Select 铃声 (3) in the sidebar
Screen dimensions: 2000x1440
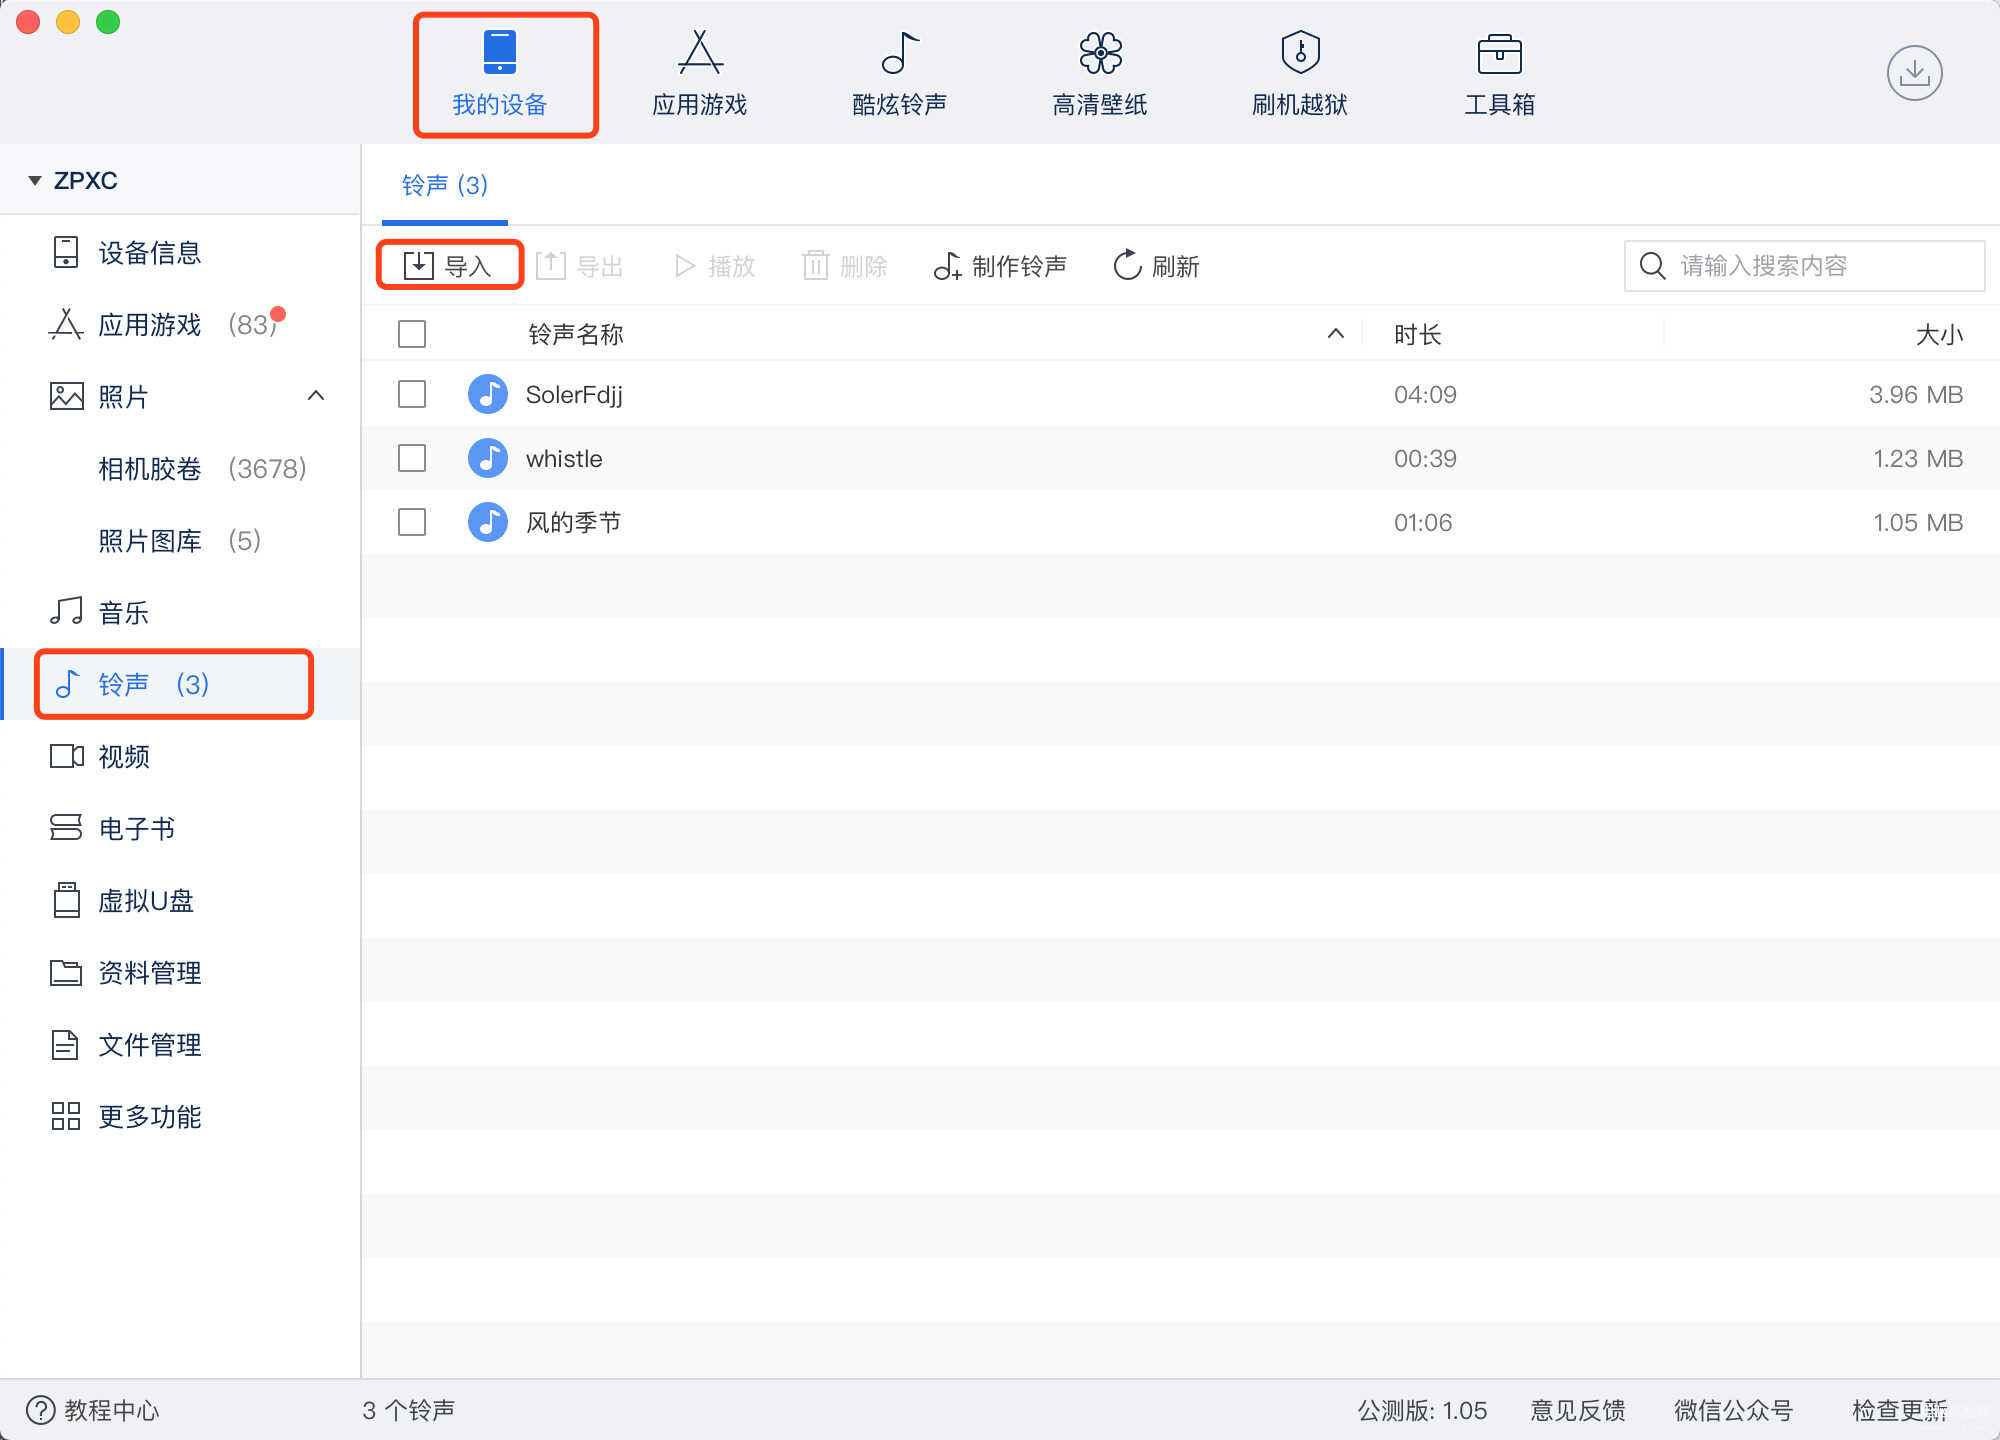(x=180, y=684)
